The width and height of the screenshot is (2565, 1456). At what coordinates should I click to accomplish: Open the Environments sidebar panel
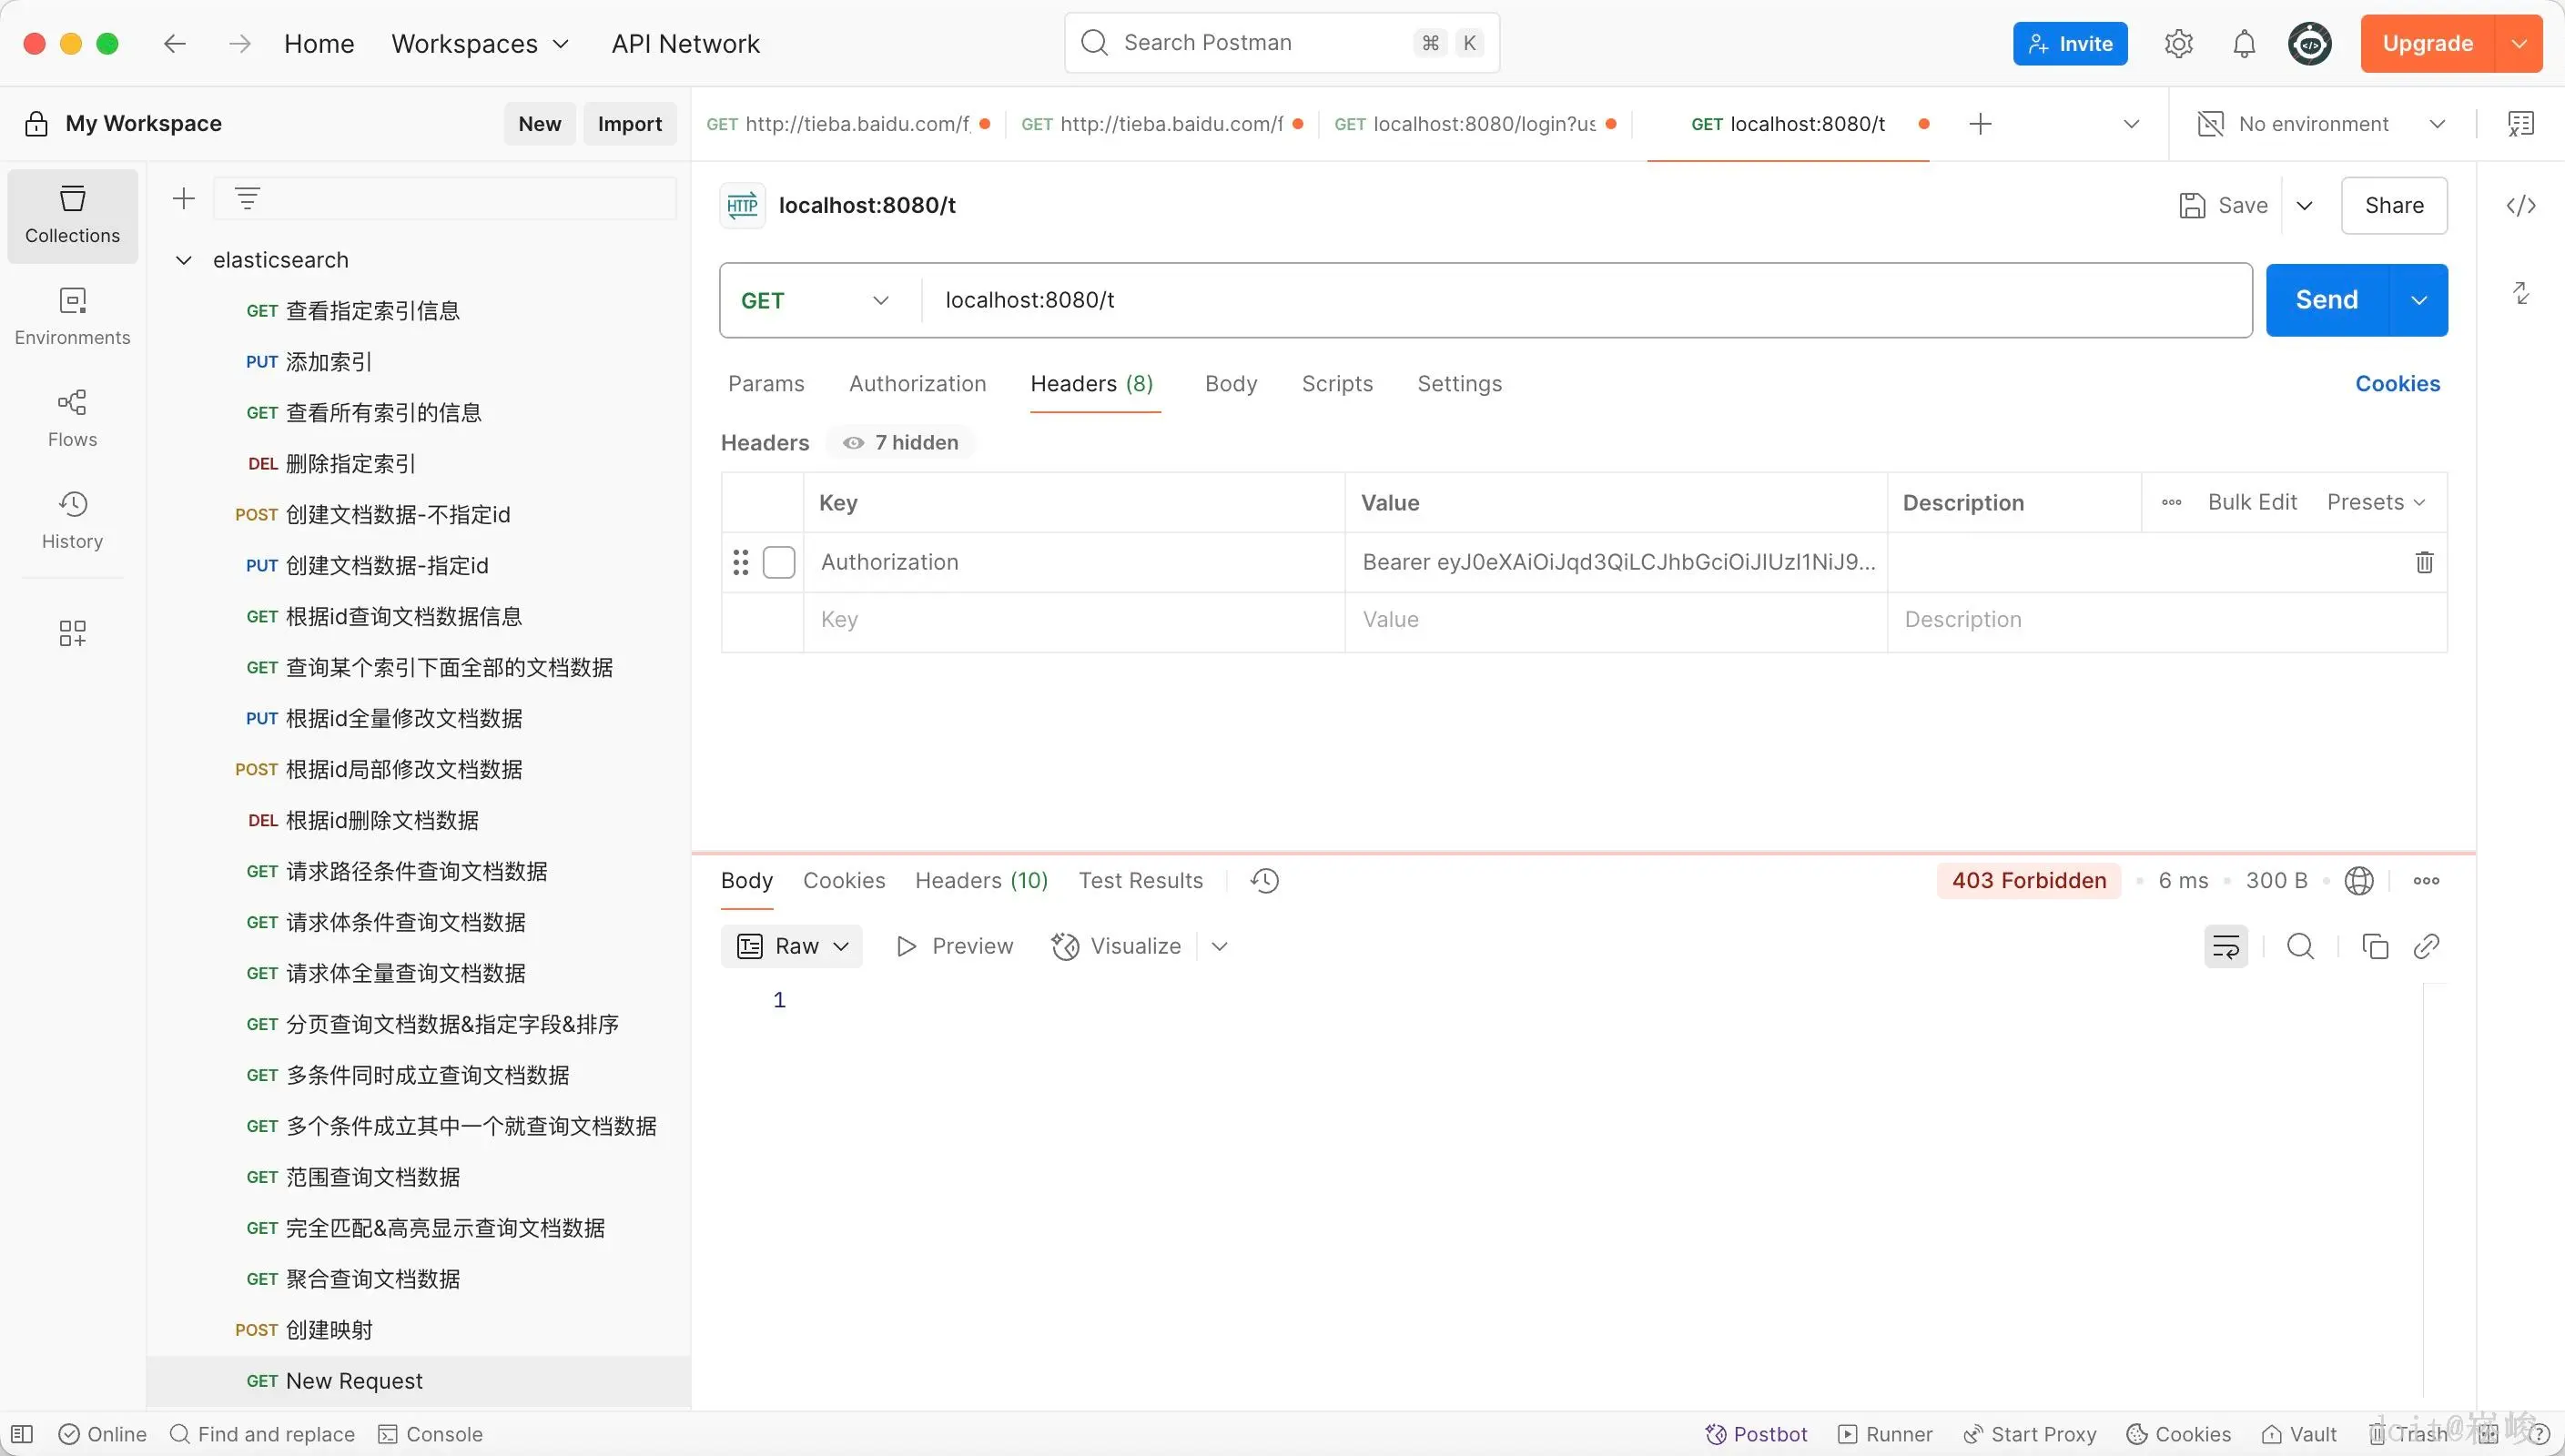point(72,316)
